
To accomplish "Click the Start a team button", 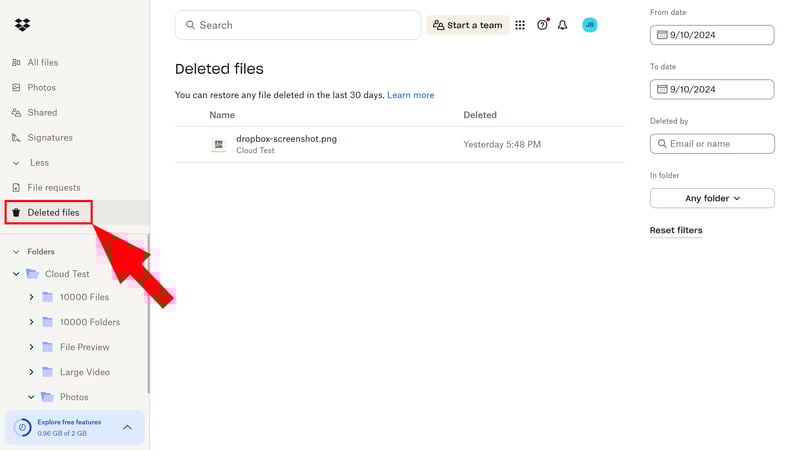I will (467, 25).
